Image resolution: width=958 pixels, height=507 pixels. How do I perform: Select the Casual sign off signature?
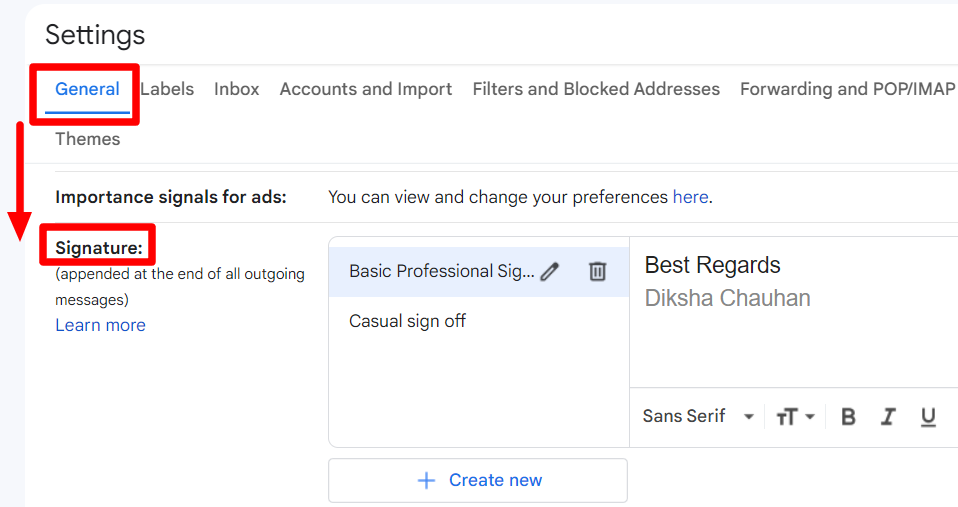click(407, 321)
